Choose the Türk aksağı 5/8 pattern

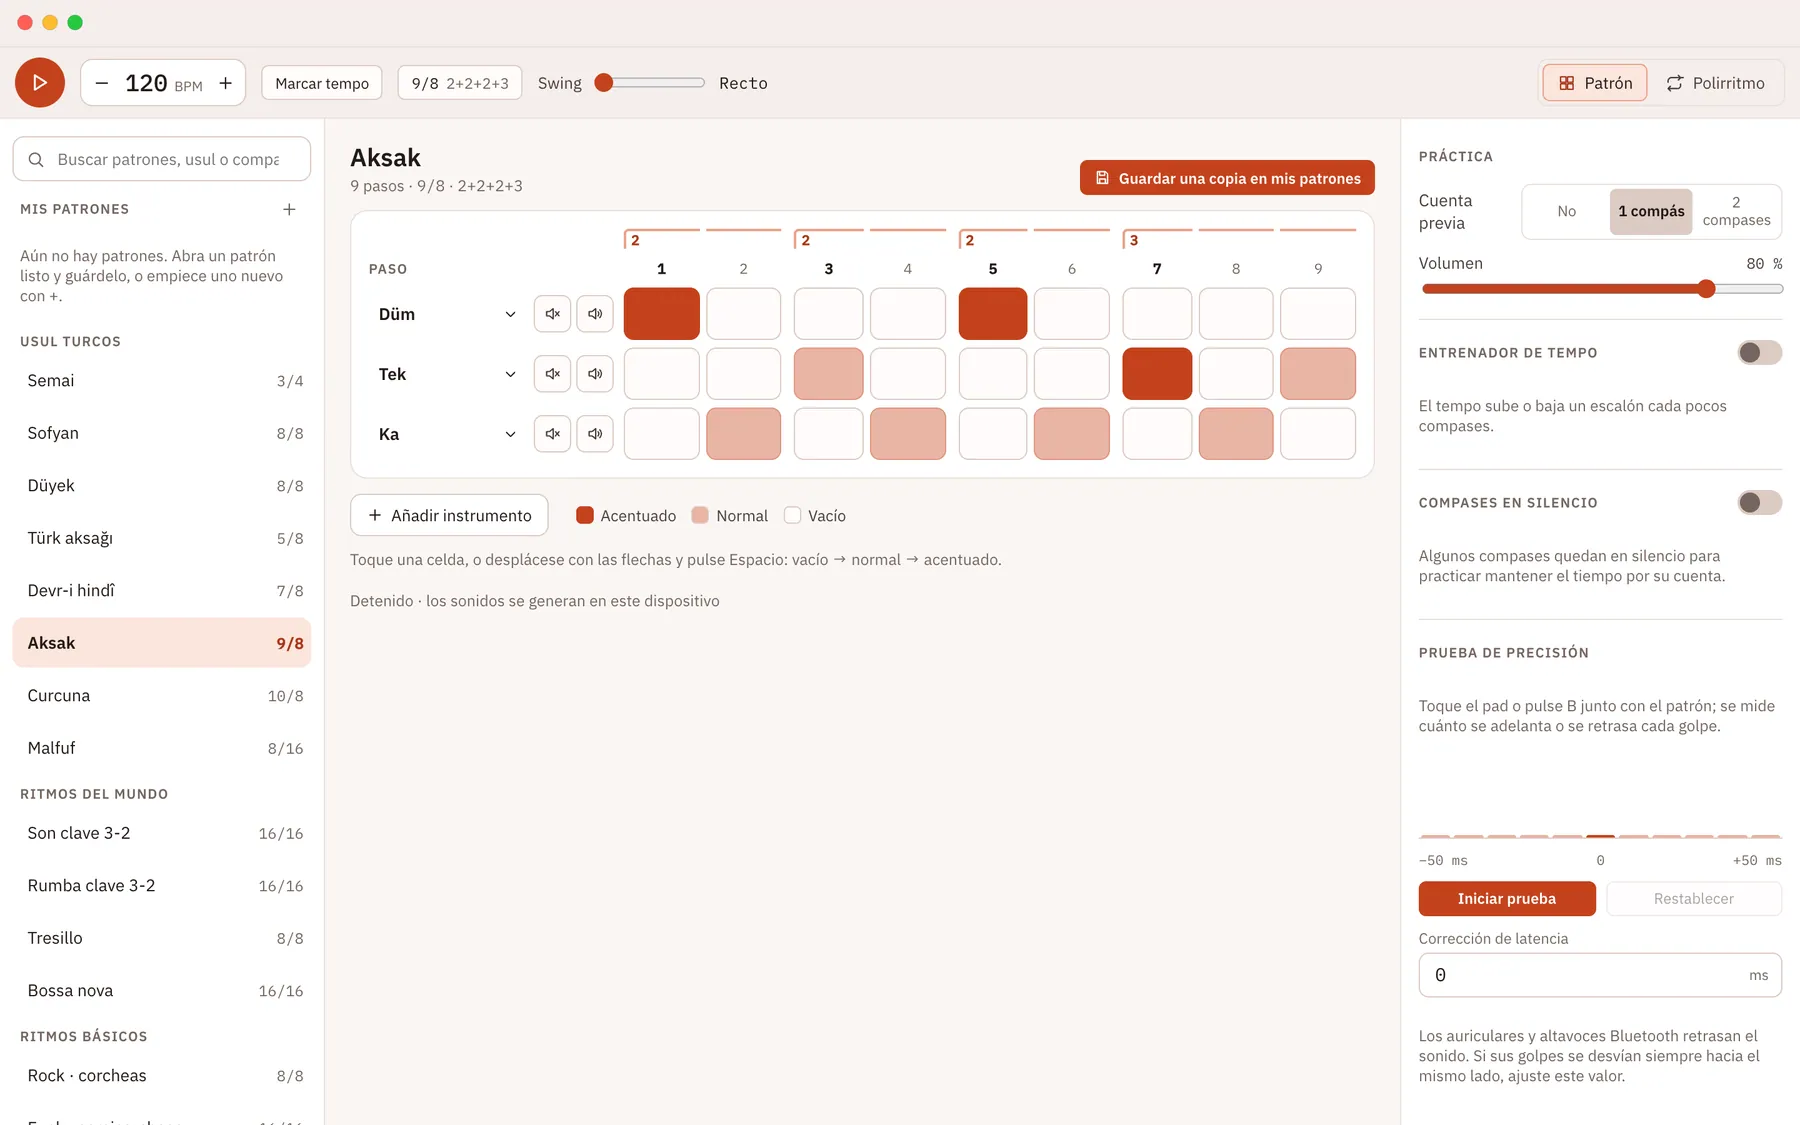point(162,538)
